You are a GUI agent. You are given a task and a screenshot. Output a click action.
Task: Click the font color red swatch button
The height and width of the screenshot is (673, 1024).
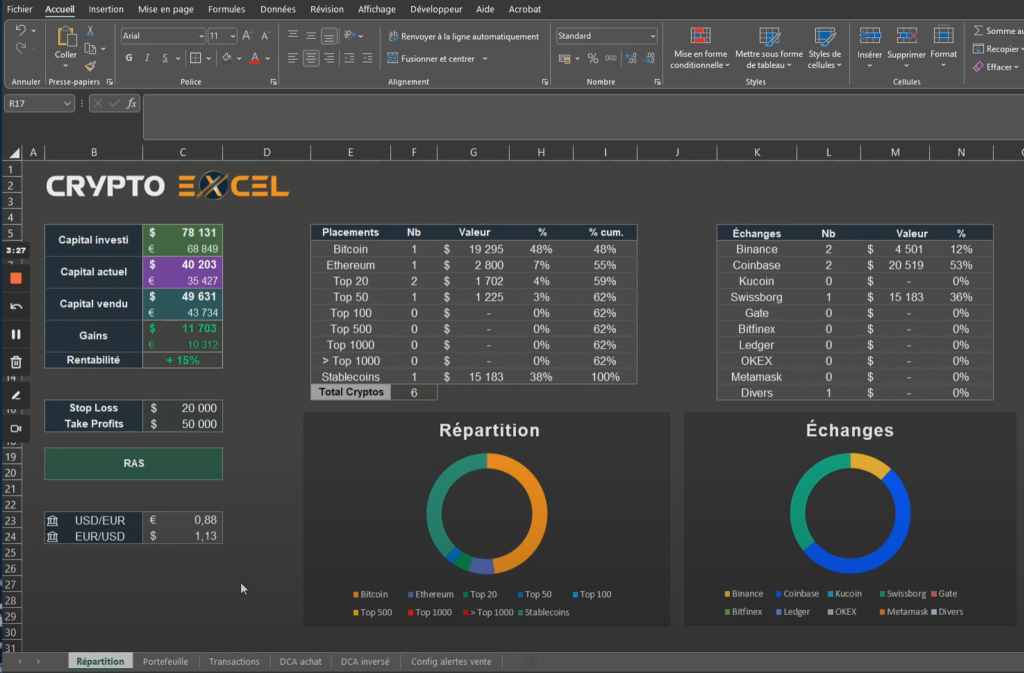click(x=254, y=59)
